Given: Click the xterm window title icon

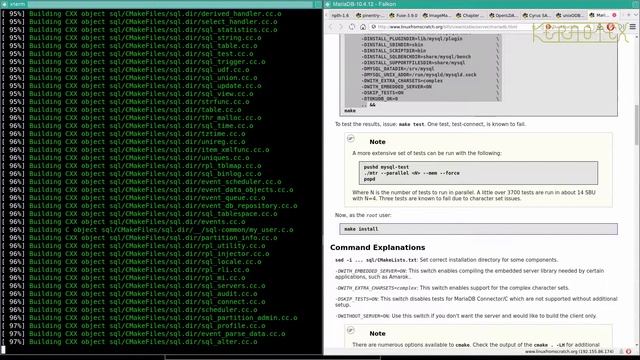Looking at the screenshot, I should [4, 4].
